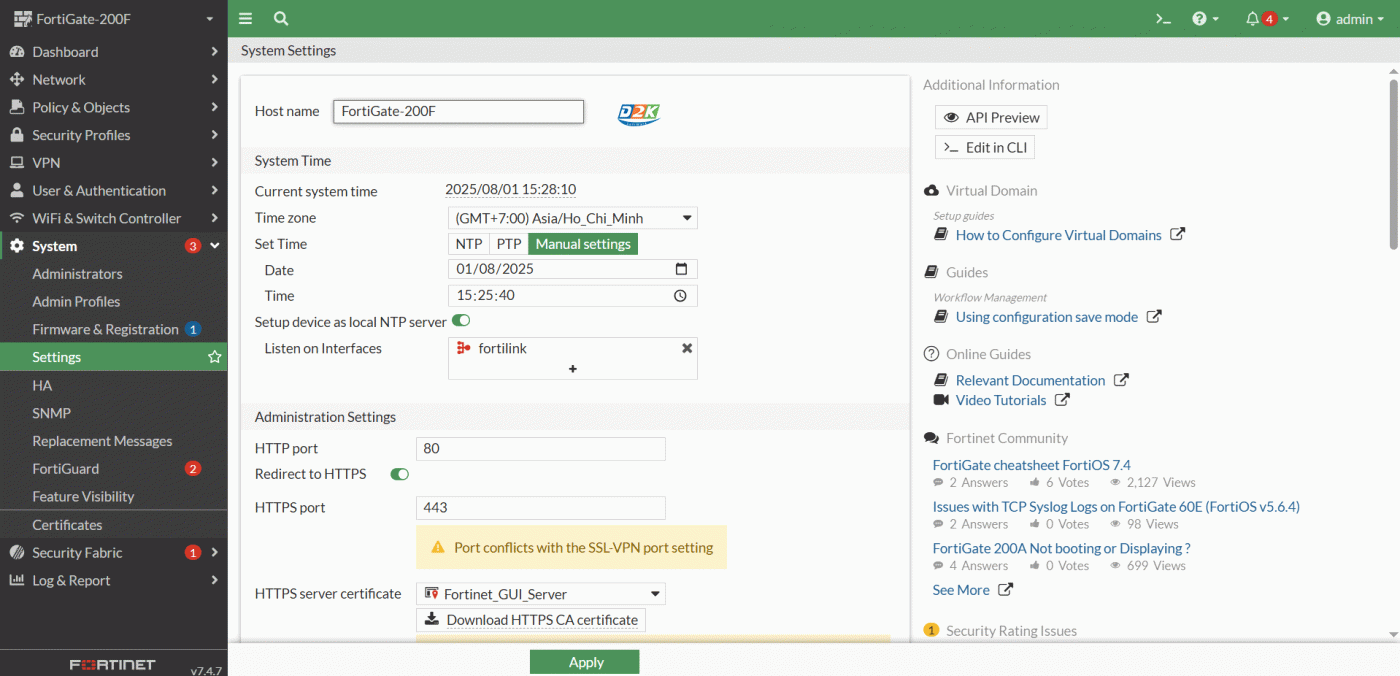Expand Policy & Objects menu
Image resolution: width=1400 pixels, height=676 pixels.
click(x=114, y=107)
